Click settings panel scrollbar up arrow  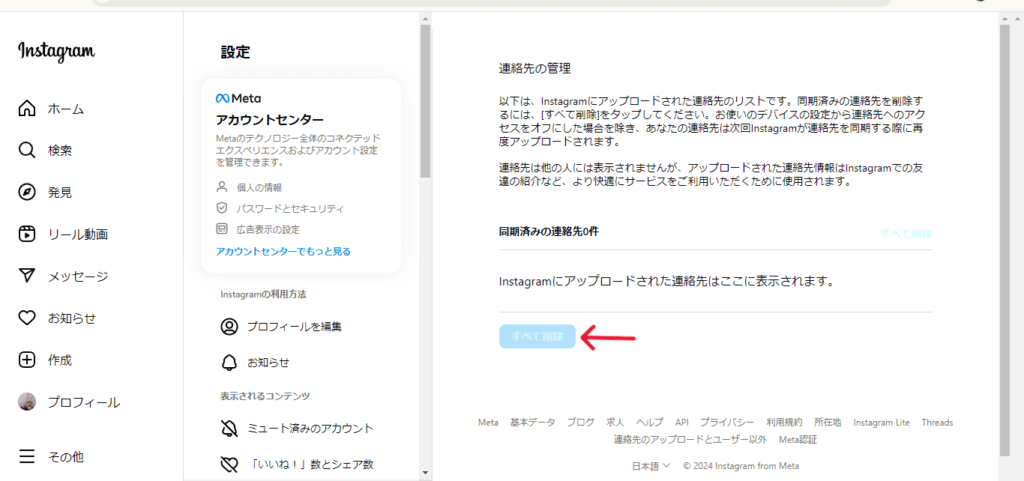coord(425,18)
